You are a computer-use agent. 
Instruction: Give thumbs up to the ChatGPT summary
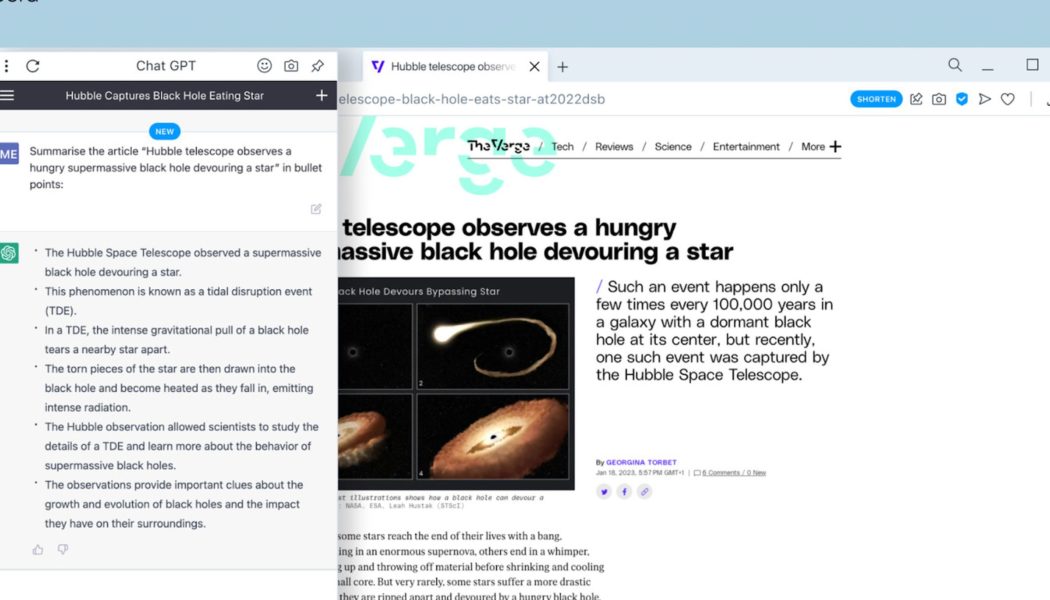pyautogui.click(x=37, y=549)
